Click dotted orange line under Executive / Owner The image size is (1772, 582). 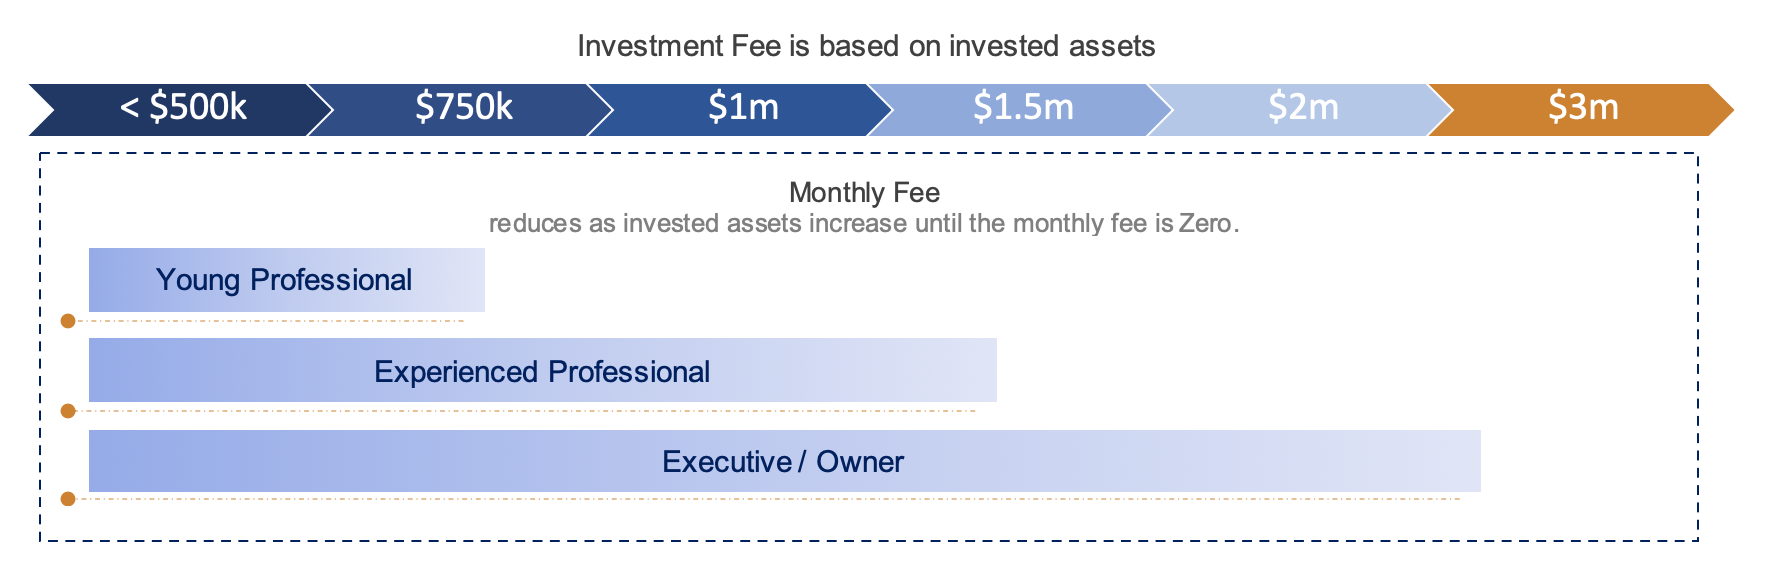(770, 499)
